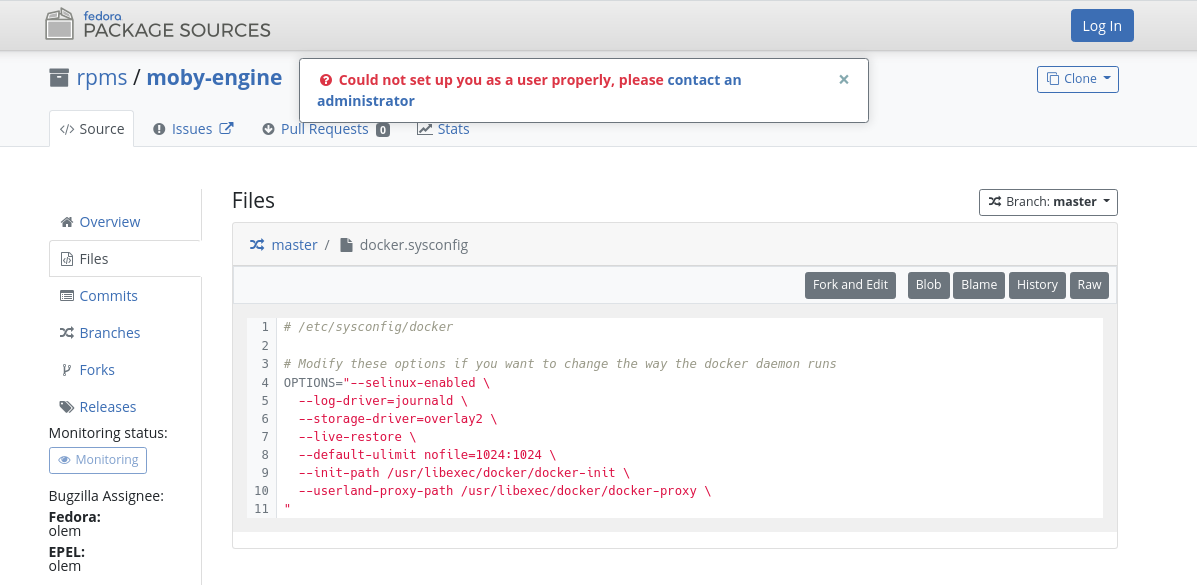Open the file History button
1197x585 pixels.
click(x=1037, y=285)
